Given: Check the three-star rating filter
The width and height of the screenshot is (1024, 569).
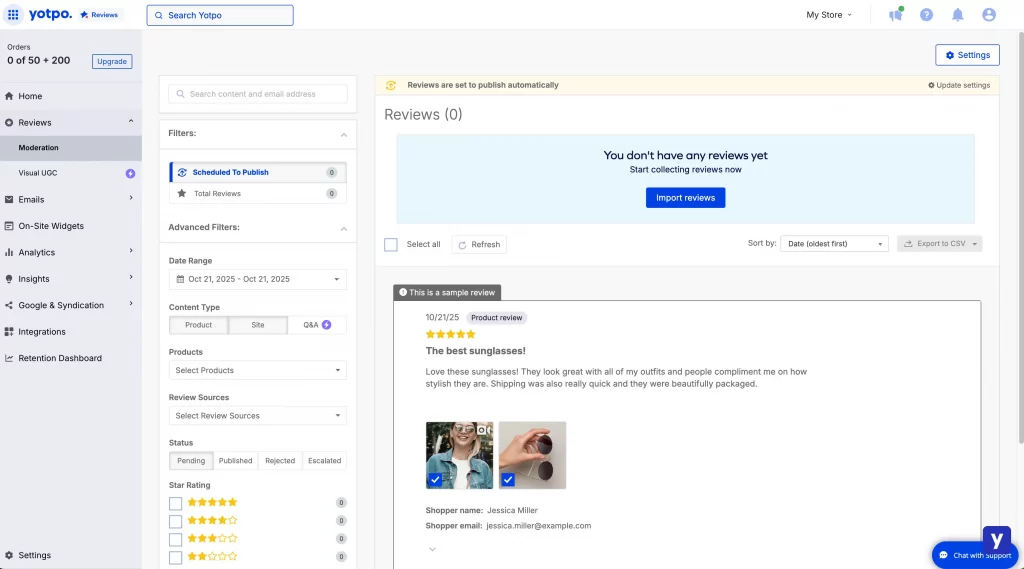Looking at the screenshot, I should (x=175, y=539).
